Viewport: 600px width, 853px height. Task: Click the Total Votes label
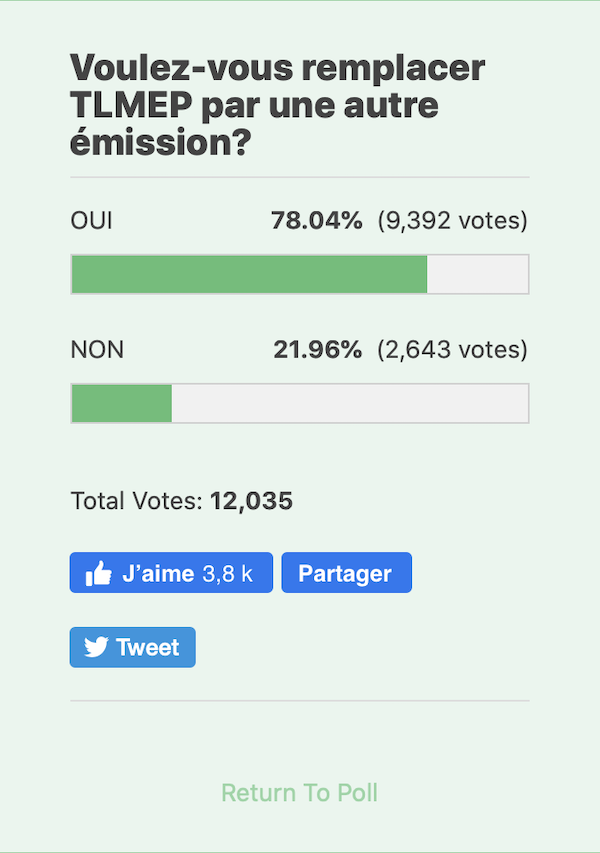[x=137, y=501]
